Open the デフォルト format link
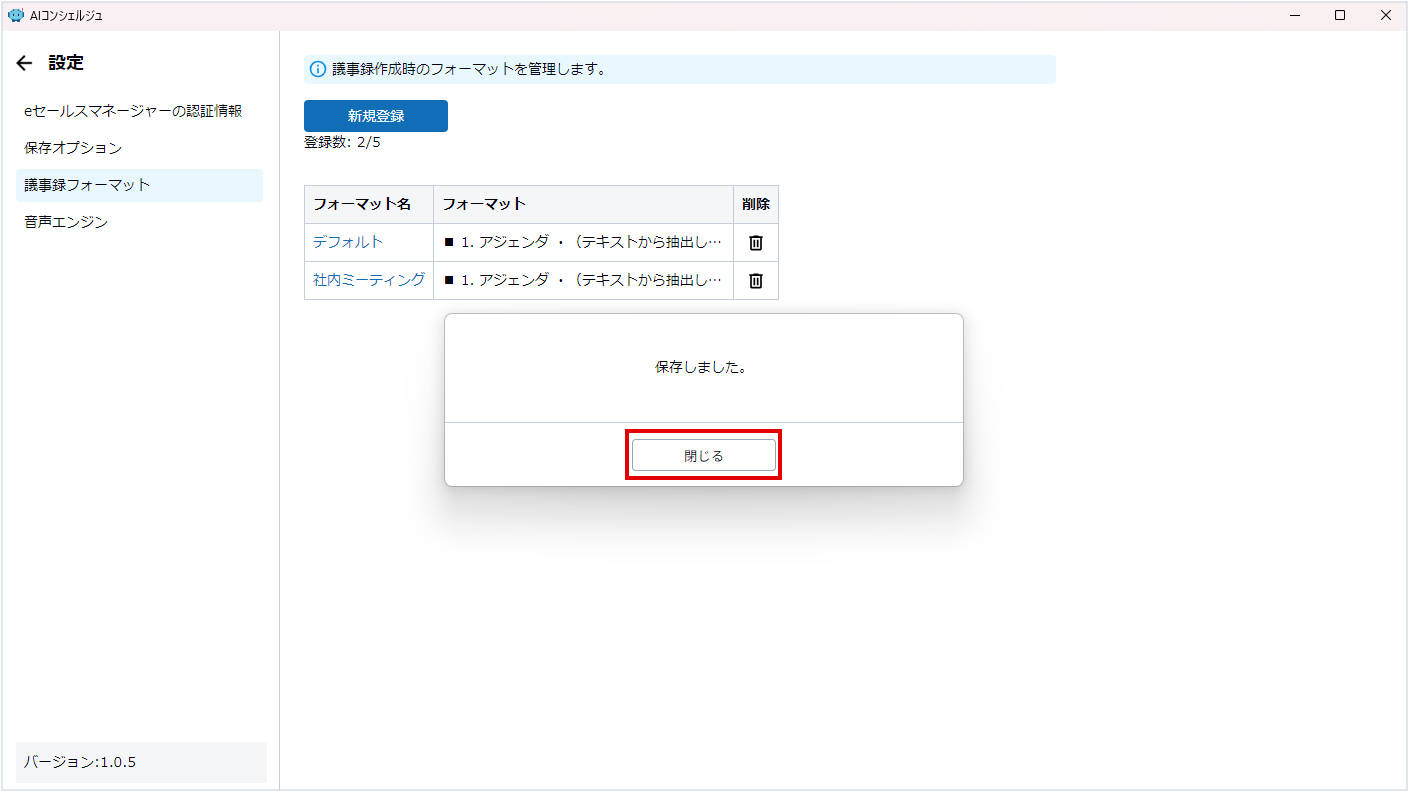1409x792 pixels. 348,243
